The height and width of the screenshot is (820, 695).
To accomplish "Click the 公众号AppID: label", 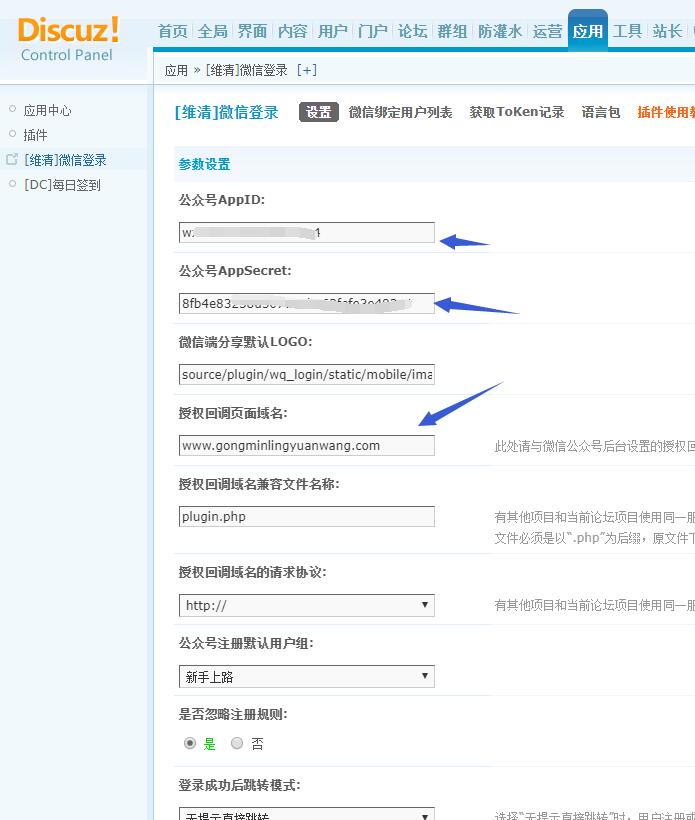I will pyautogui.click(x=222, y=200).
